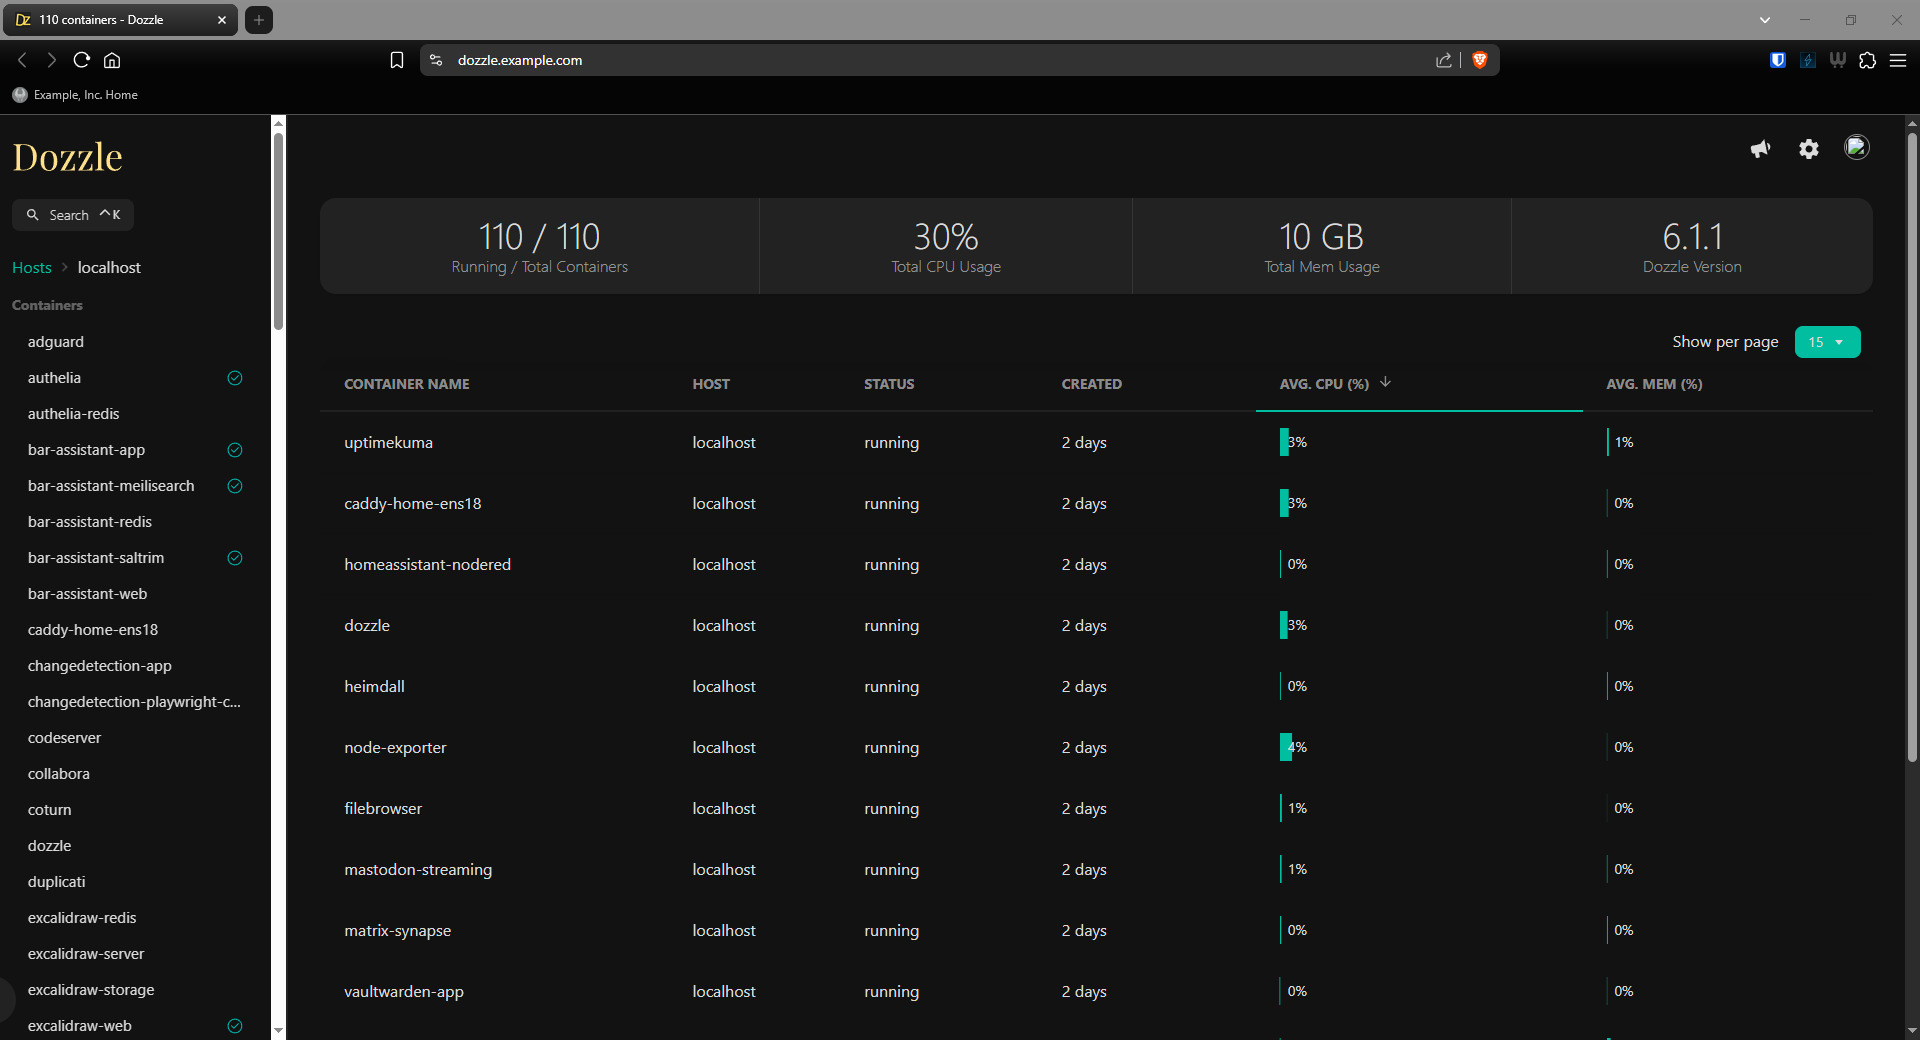Click the Brave Shields icon in address bar
The image size is (1920, 1040).
pos(1480,60)
